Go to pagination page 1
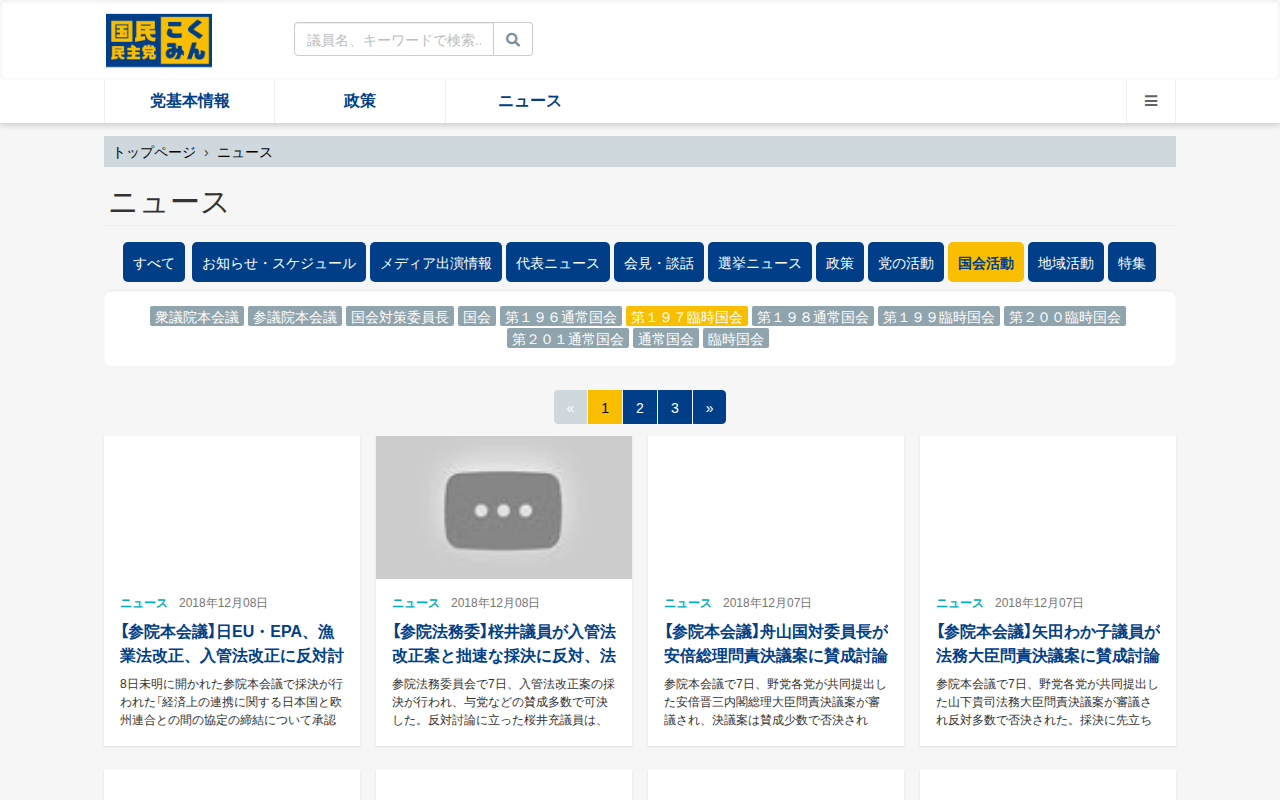Screen dimensions: 1280x800 (605, 407)
